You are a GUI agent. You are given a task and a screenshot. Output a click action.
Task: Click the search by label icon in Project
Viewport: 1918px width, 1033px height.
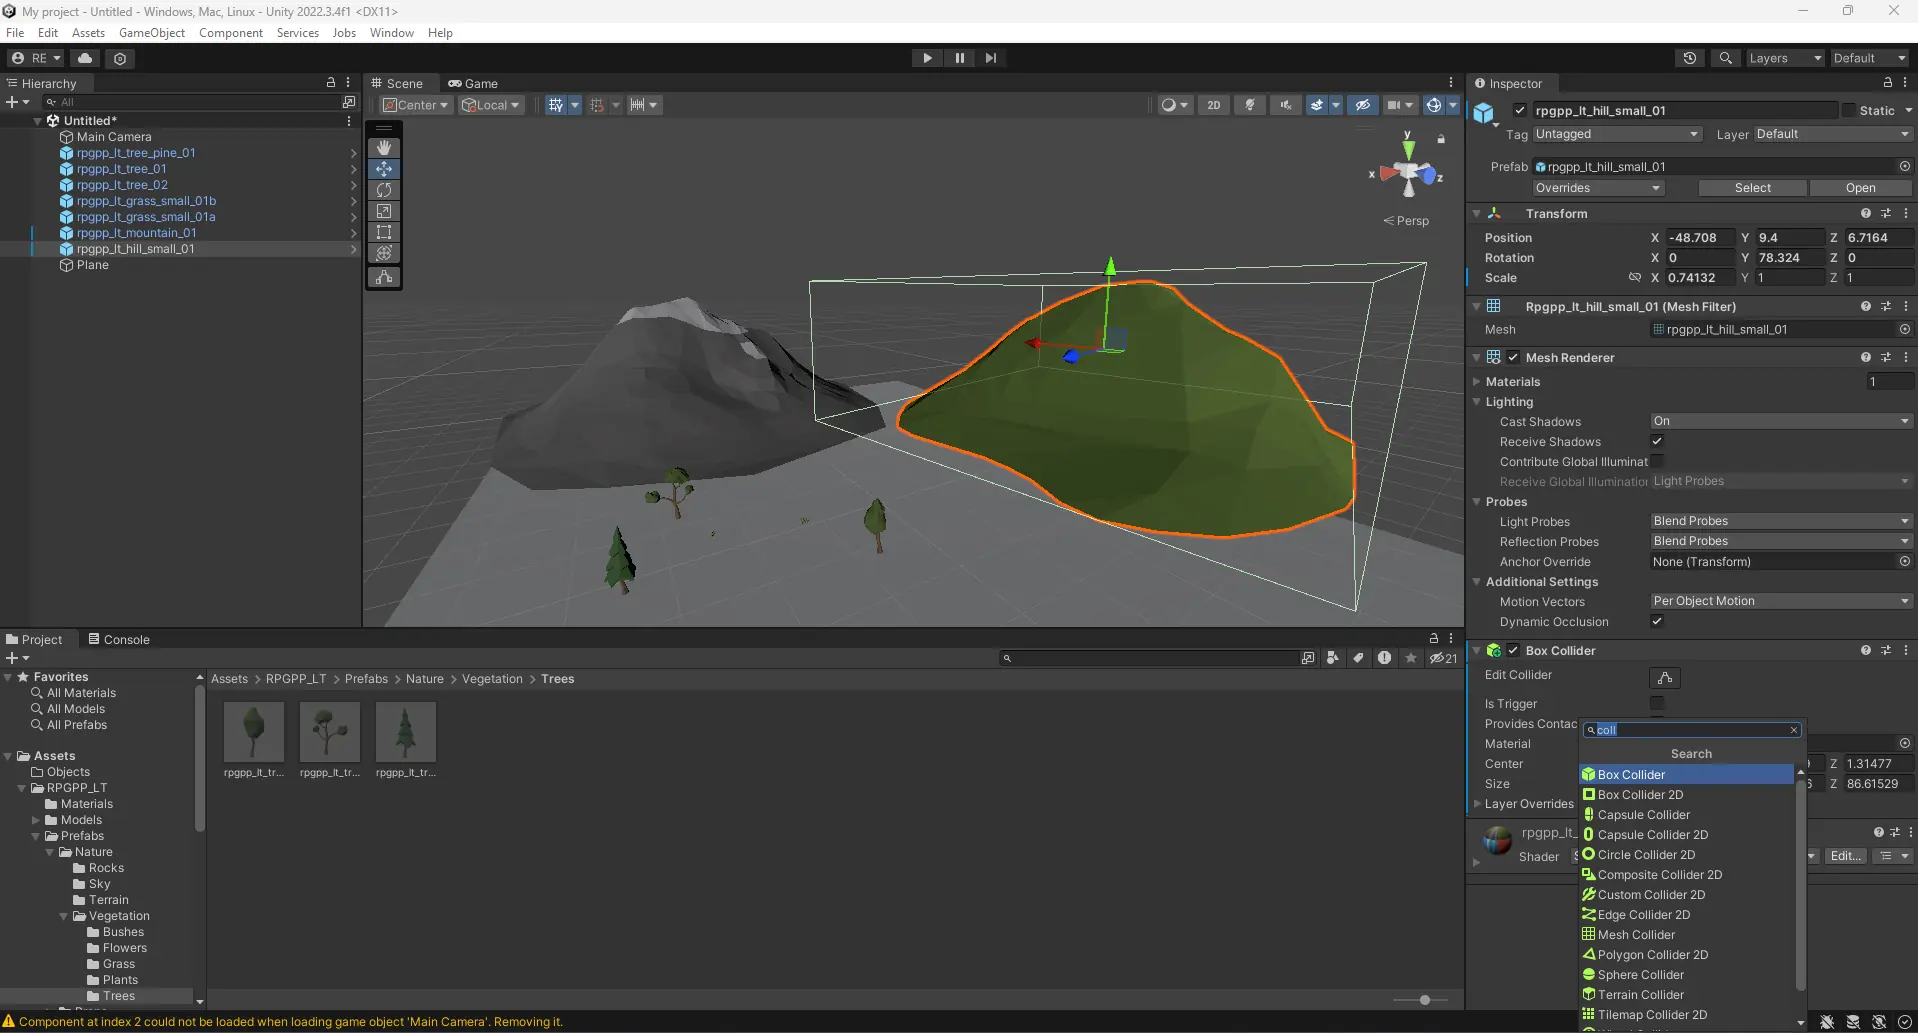pyautogui.click(x=1358, y=658)
